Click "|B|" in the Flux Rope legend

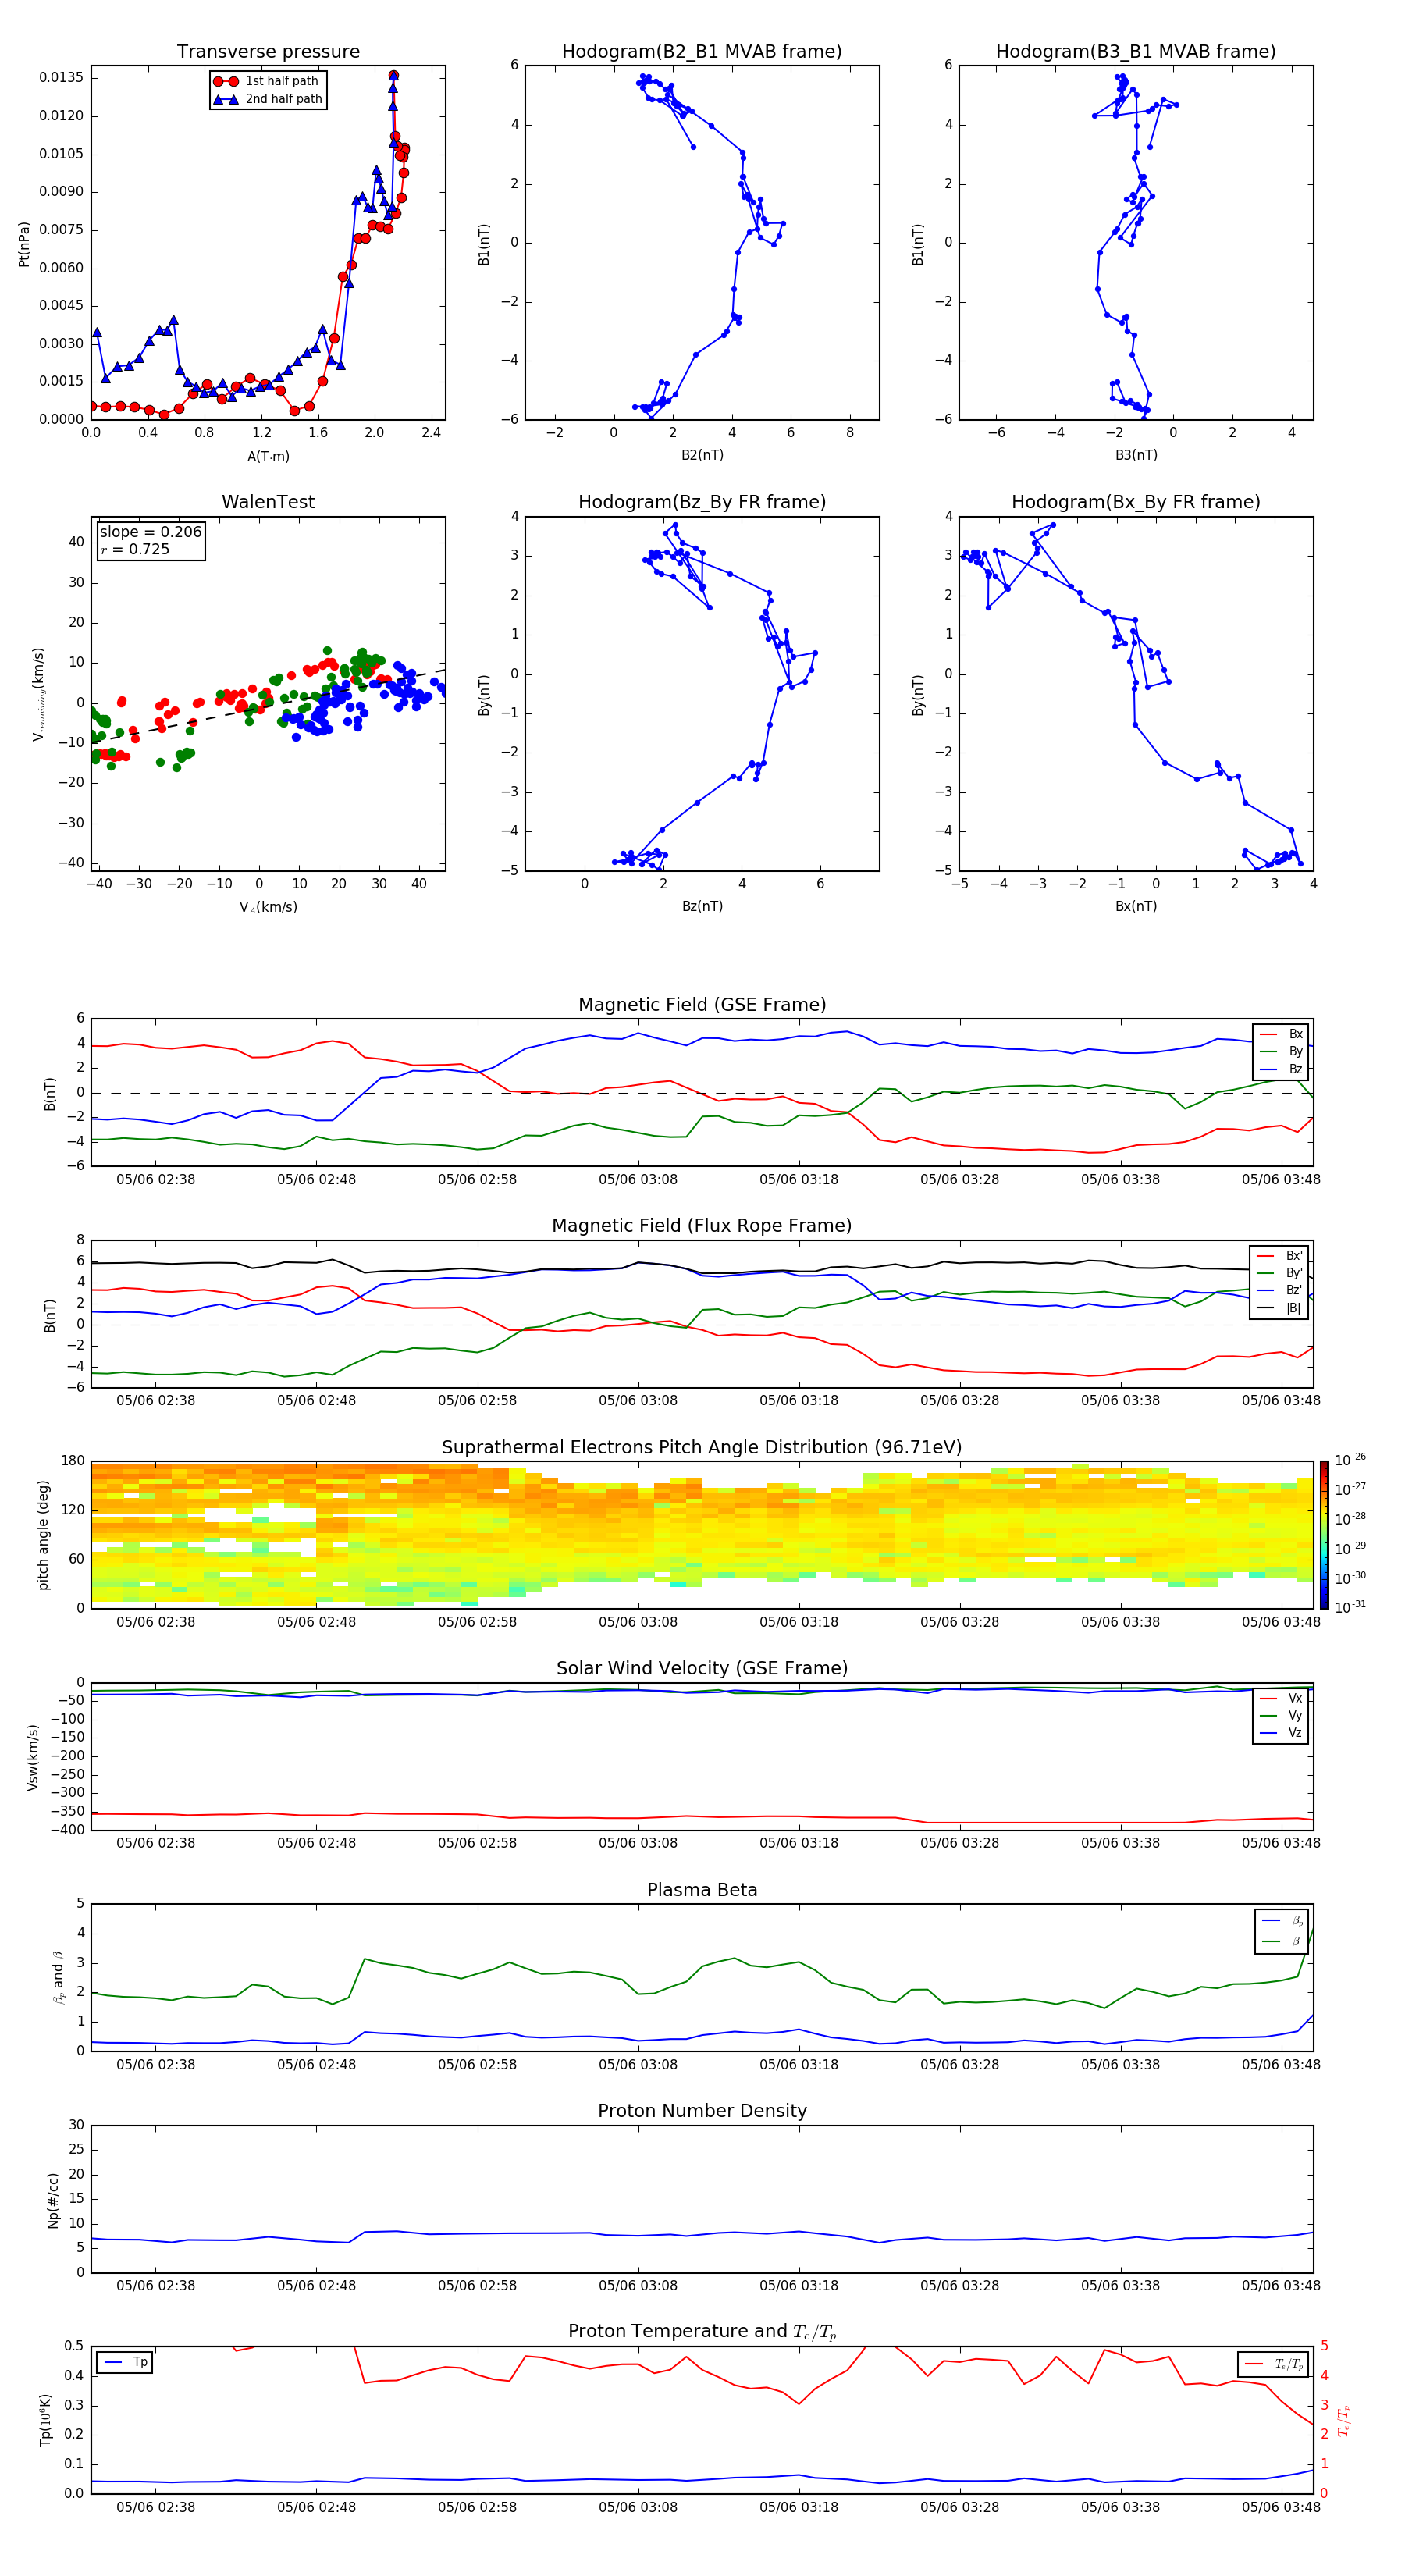point(1293,1308)
